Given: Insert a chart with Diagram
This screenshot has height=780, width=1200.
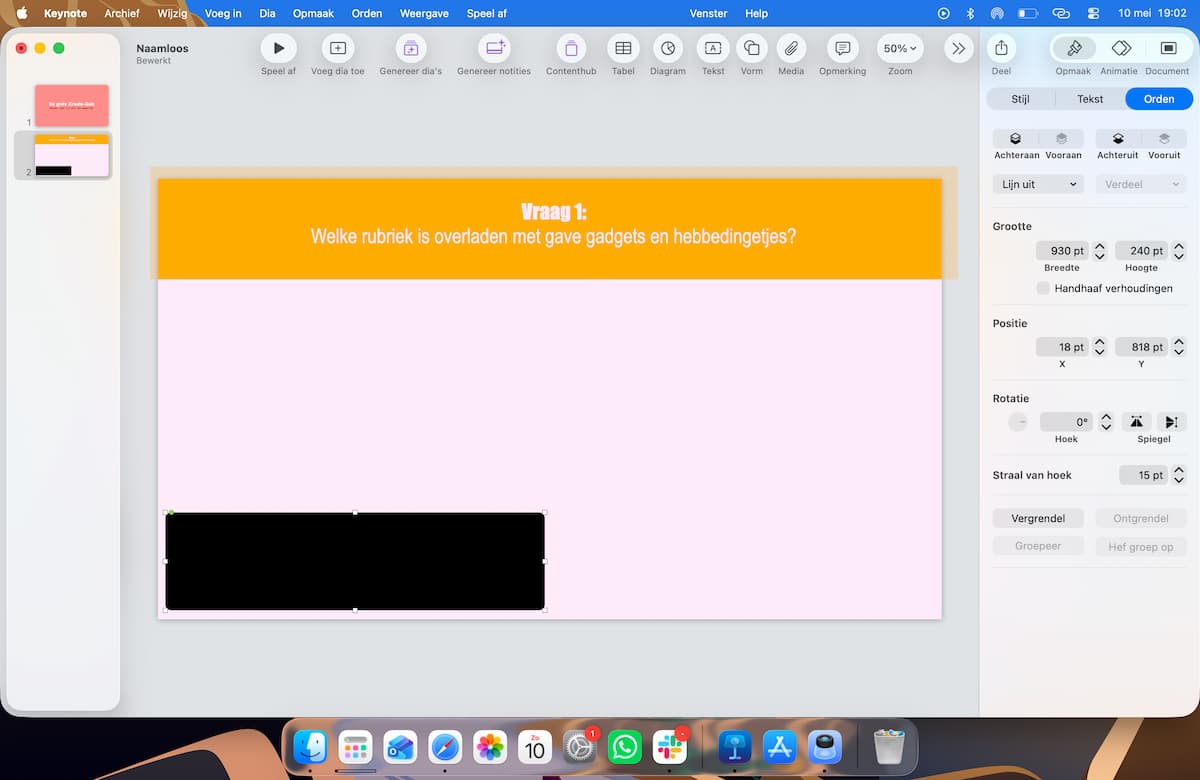Looking at the screenshot, I should 668,48.
